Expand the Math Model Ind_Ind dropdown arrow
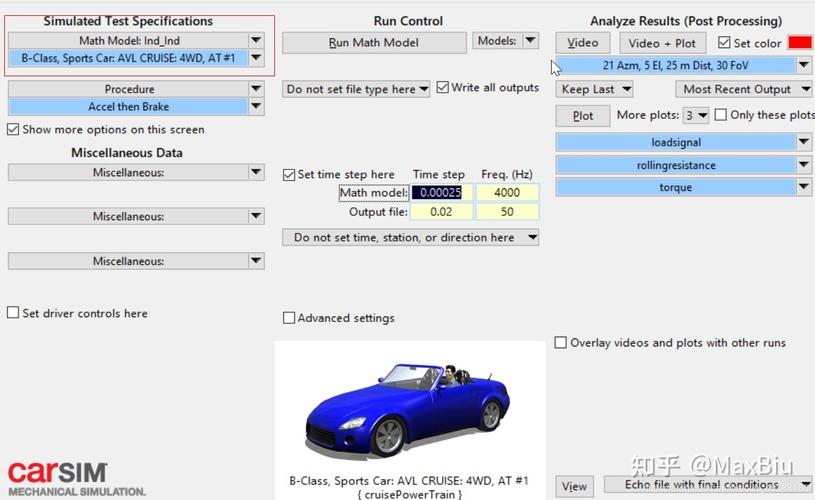This screenshot has height=500, width=815. click(256, 41)
